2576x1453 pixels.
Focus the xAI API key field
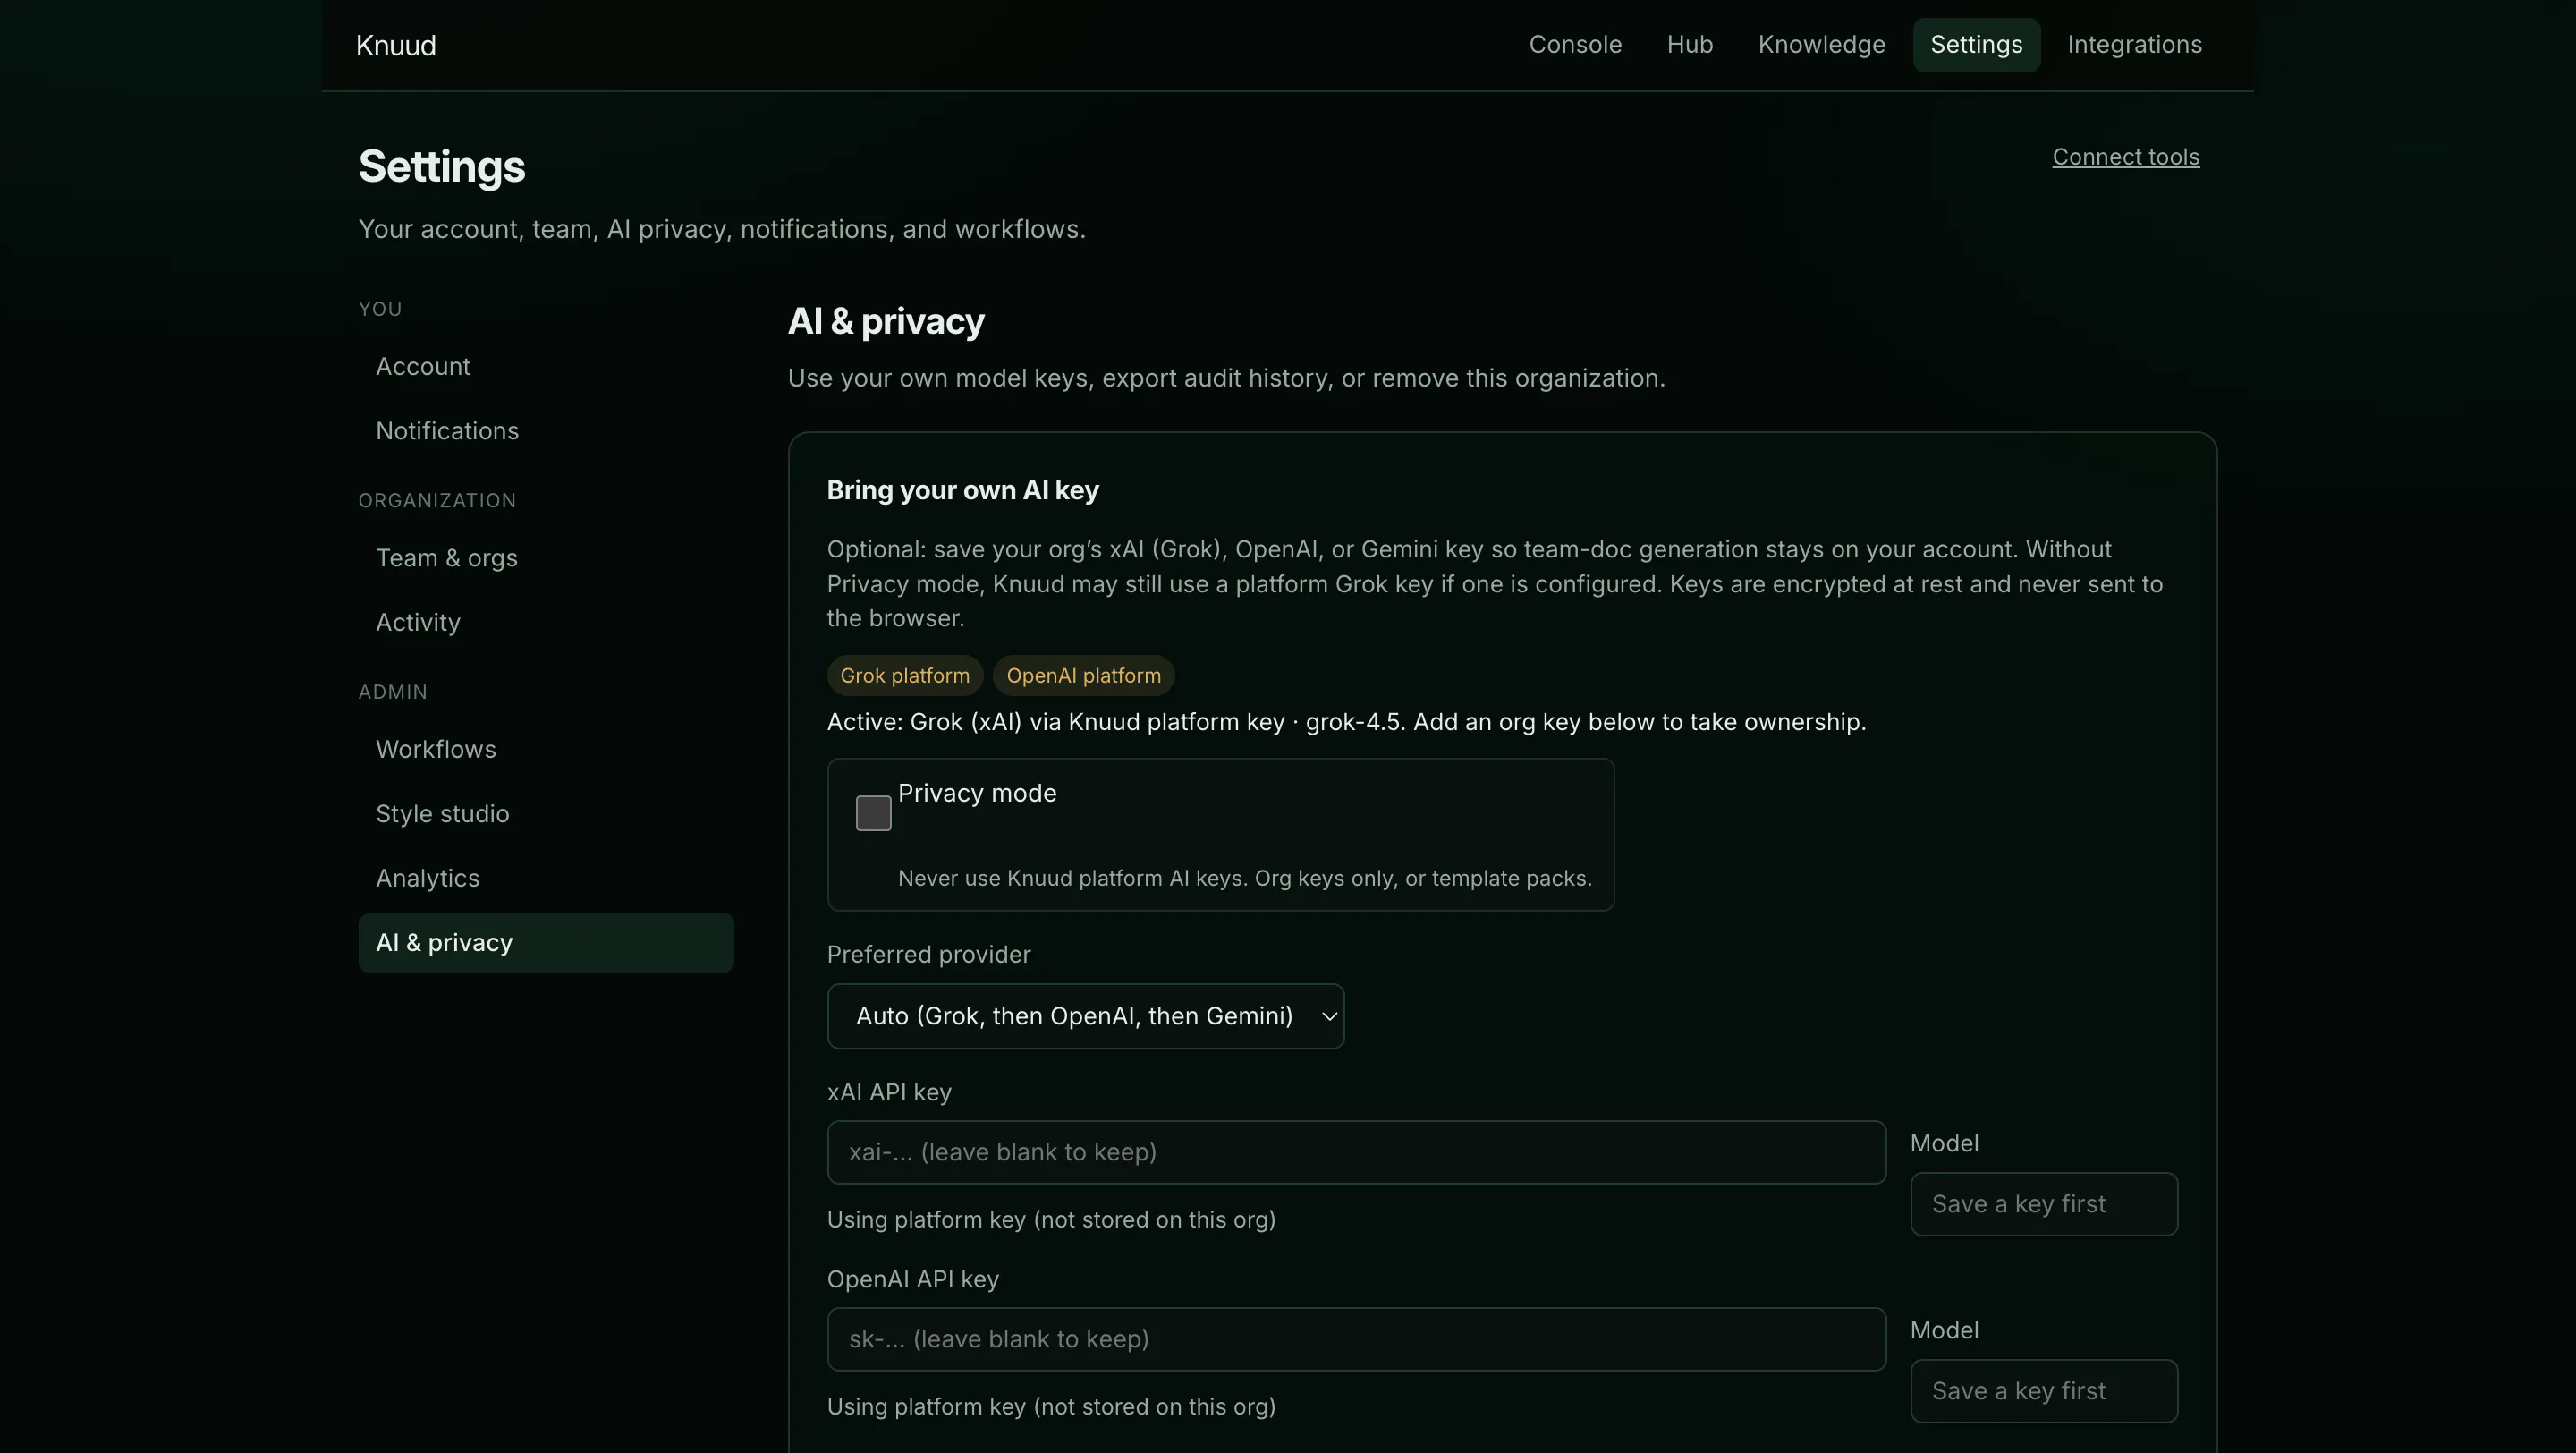click(1356, 1152)
